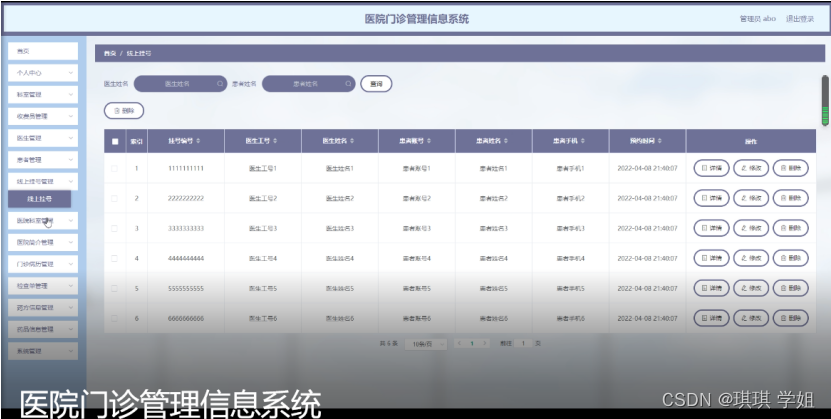Open 详情 for row 1111111111

coord(711,168)
